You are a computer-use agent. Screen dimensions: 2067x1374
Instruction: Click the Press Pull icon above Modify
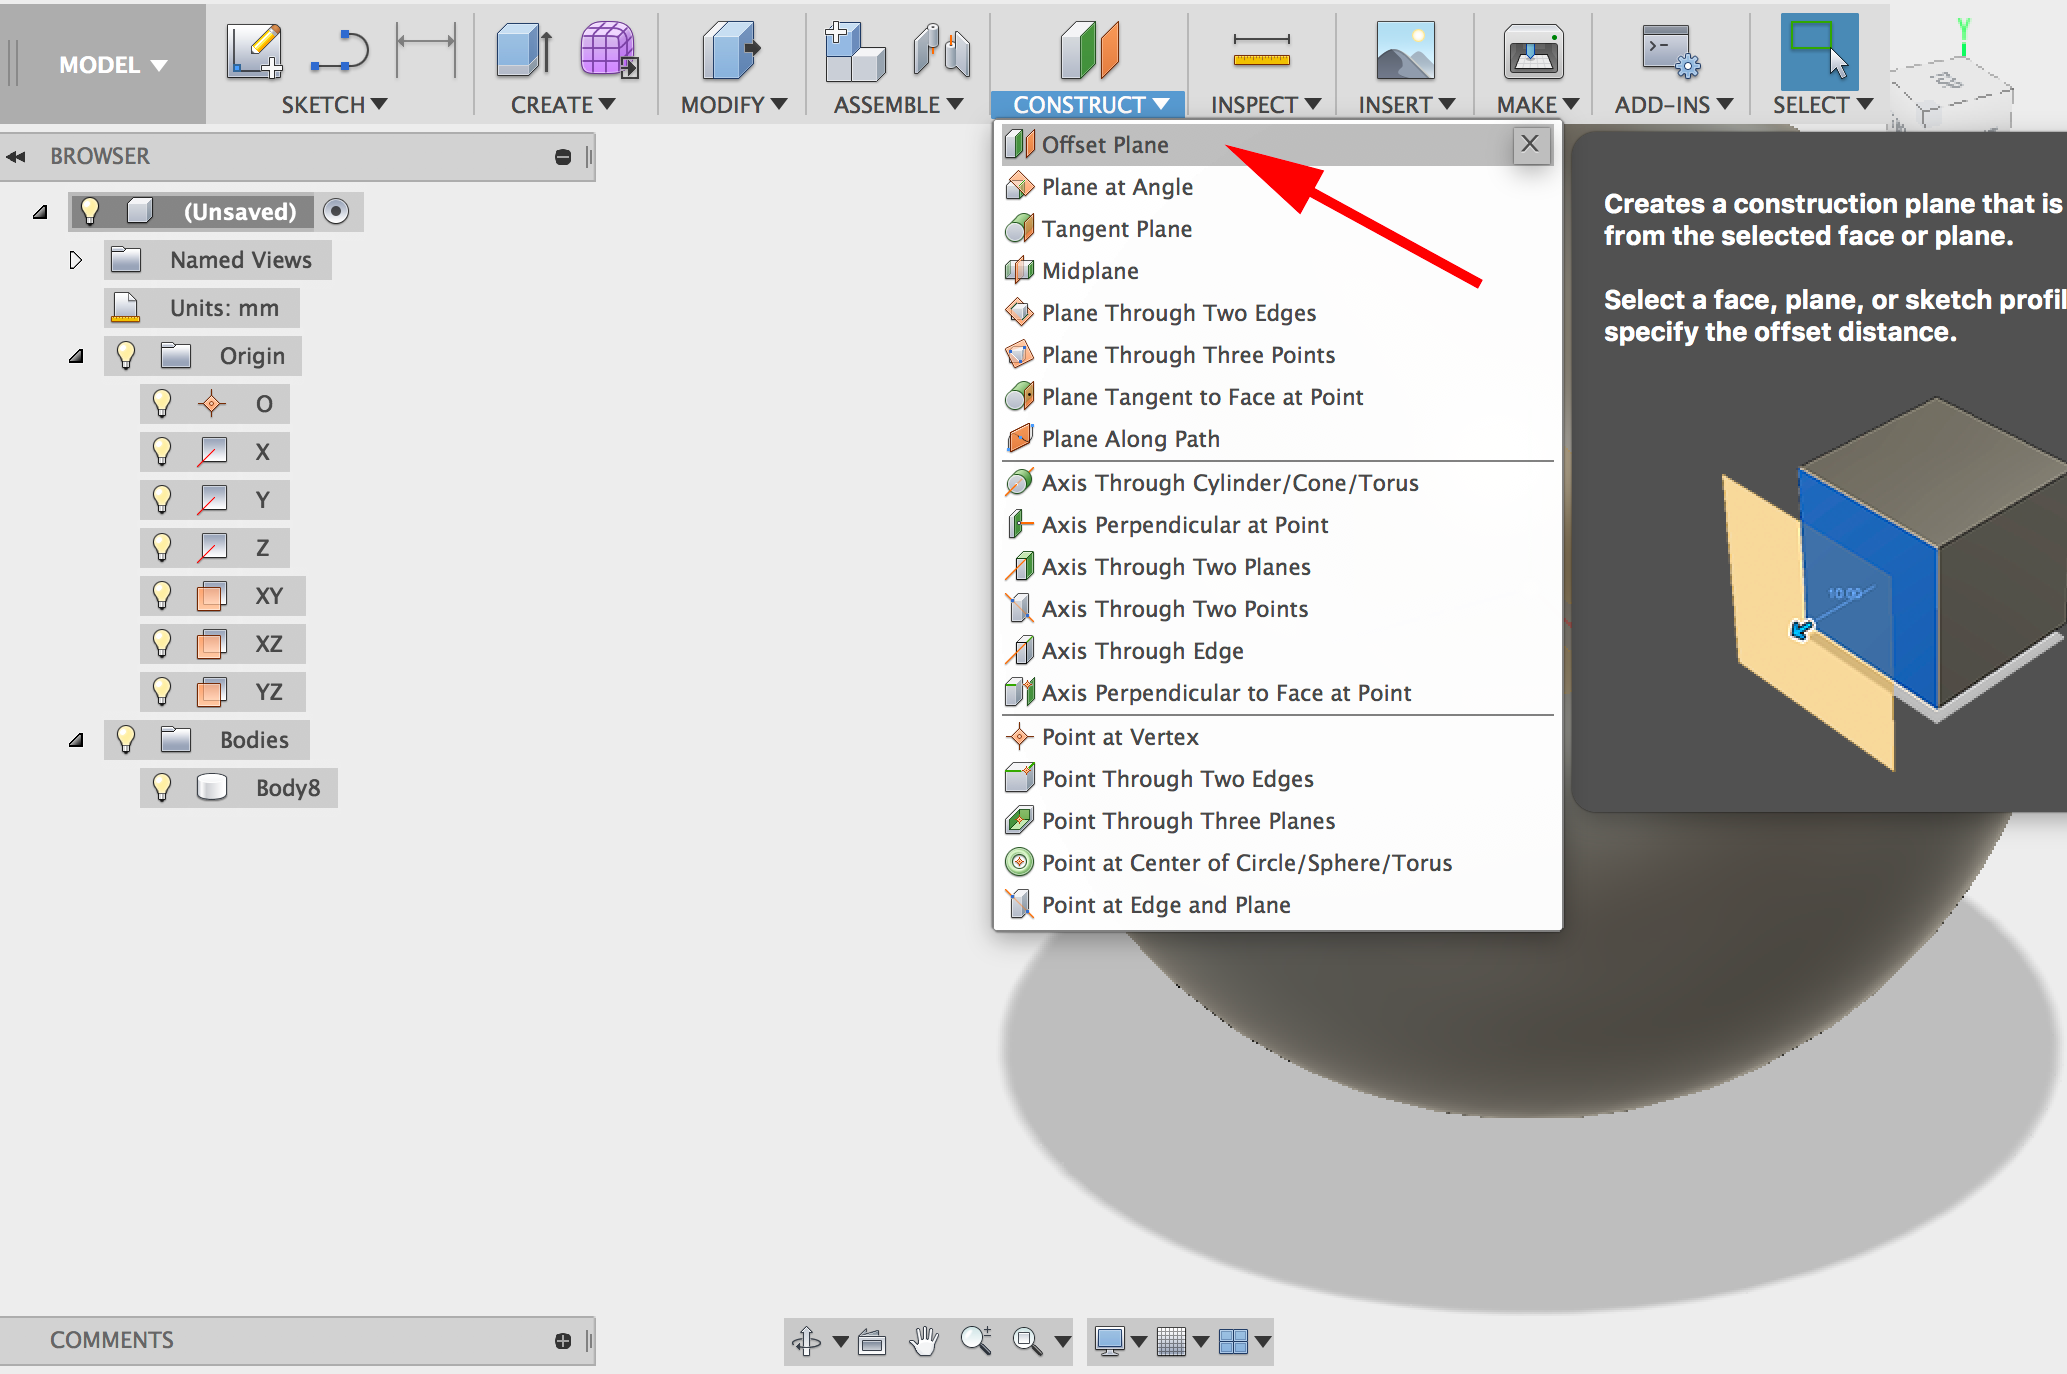tap(731, 51)
